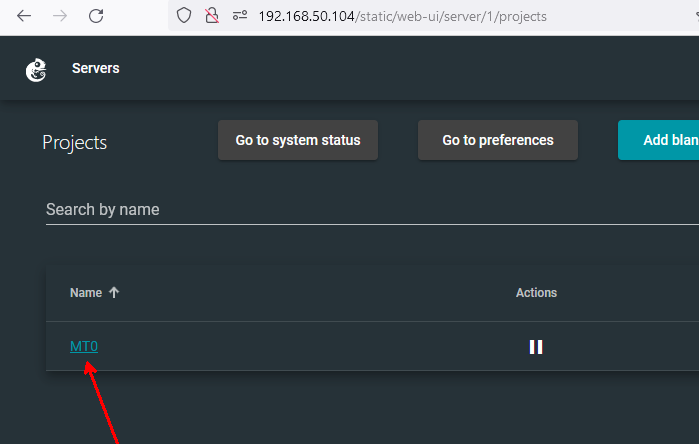Screen dimensions: 699x444
Task: Open the tracking protection shield icon
Action: point(183,16)
